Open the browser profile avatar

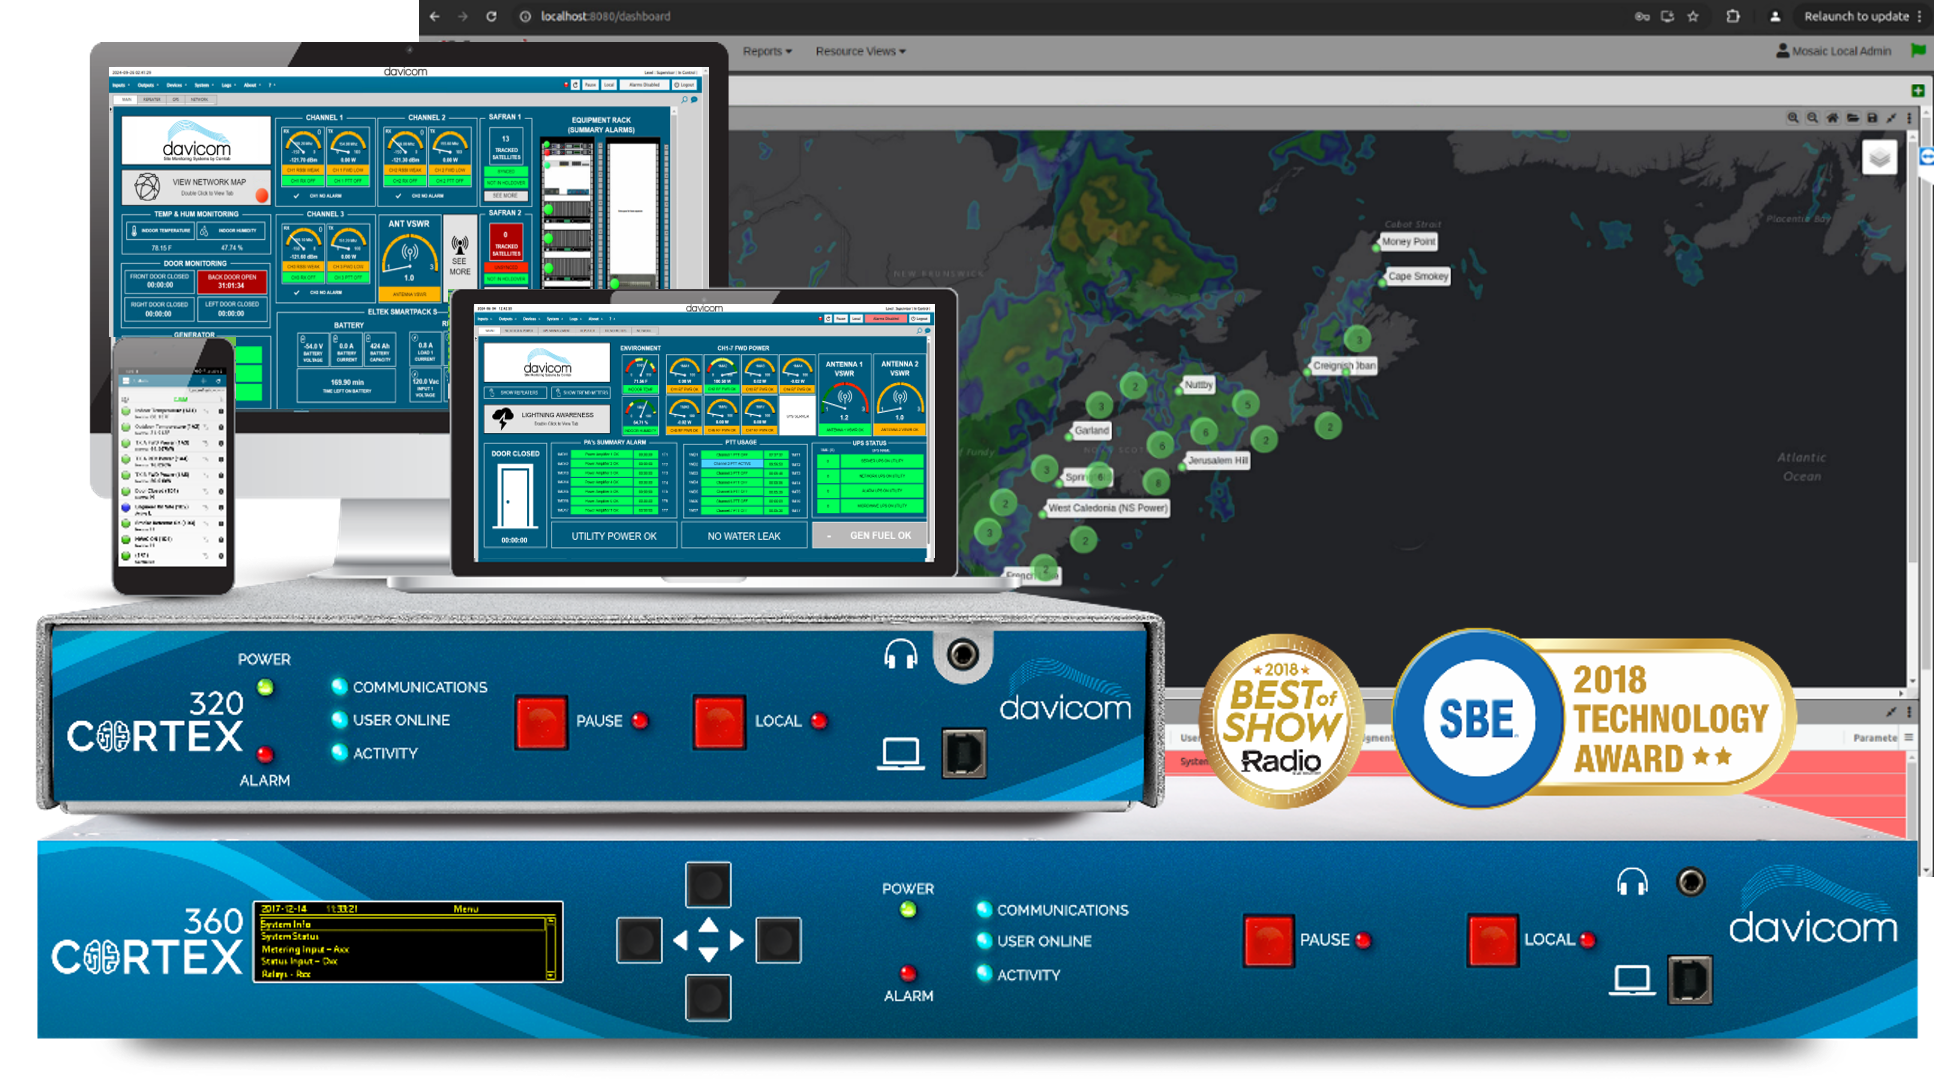click(1775, 16)
